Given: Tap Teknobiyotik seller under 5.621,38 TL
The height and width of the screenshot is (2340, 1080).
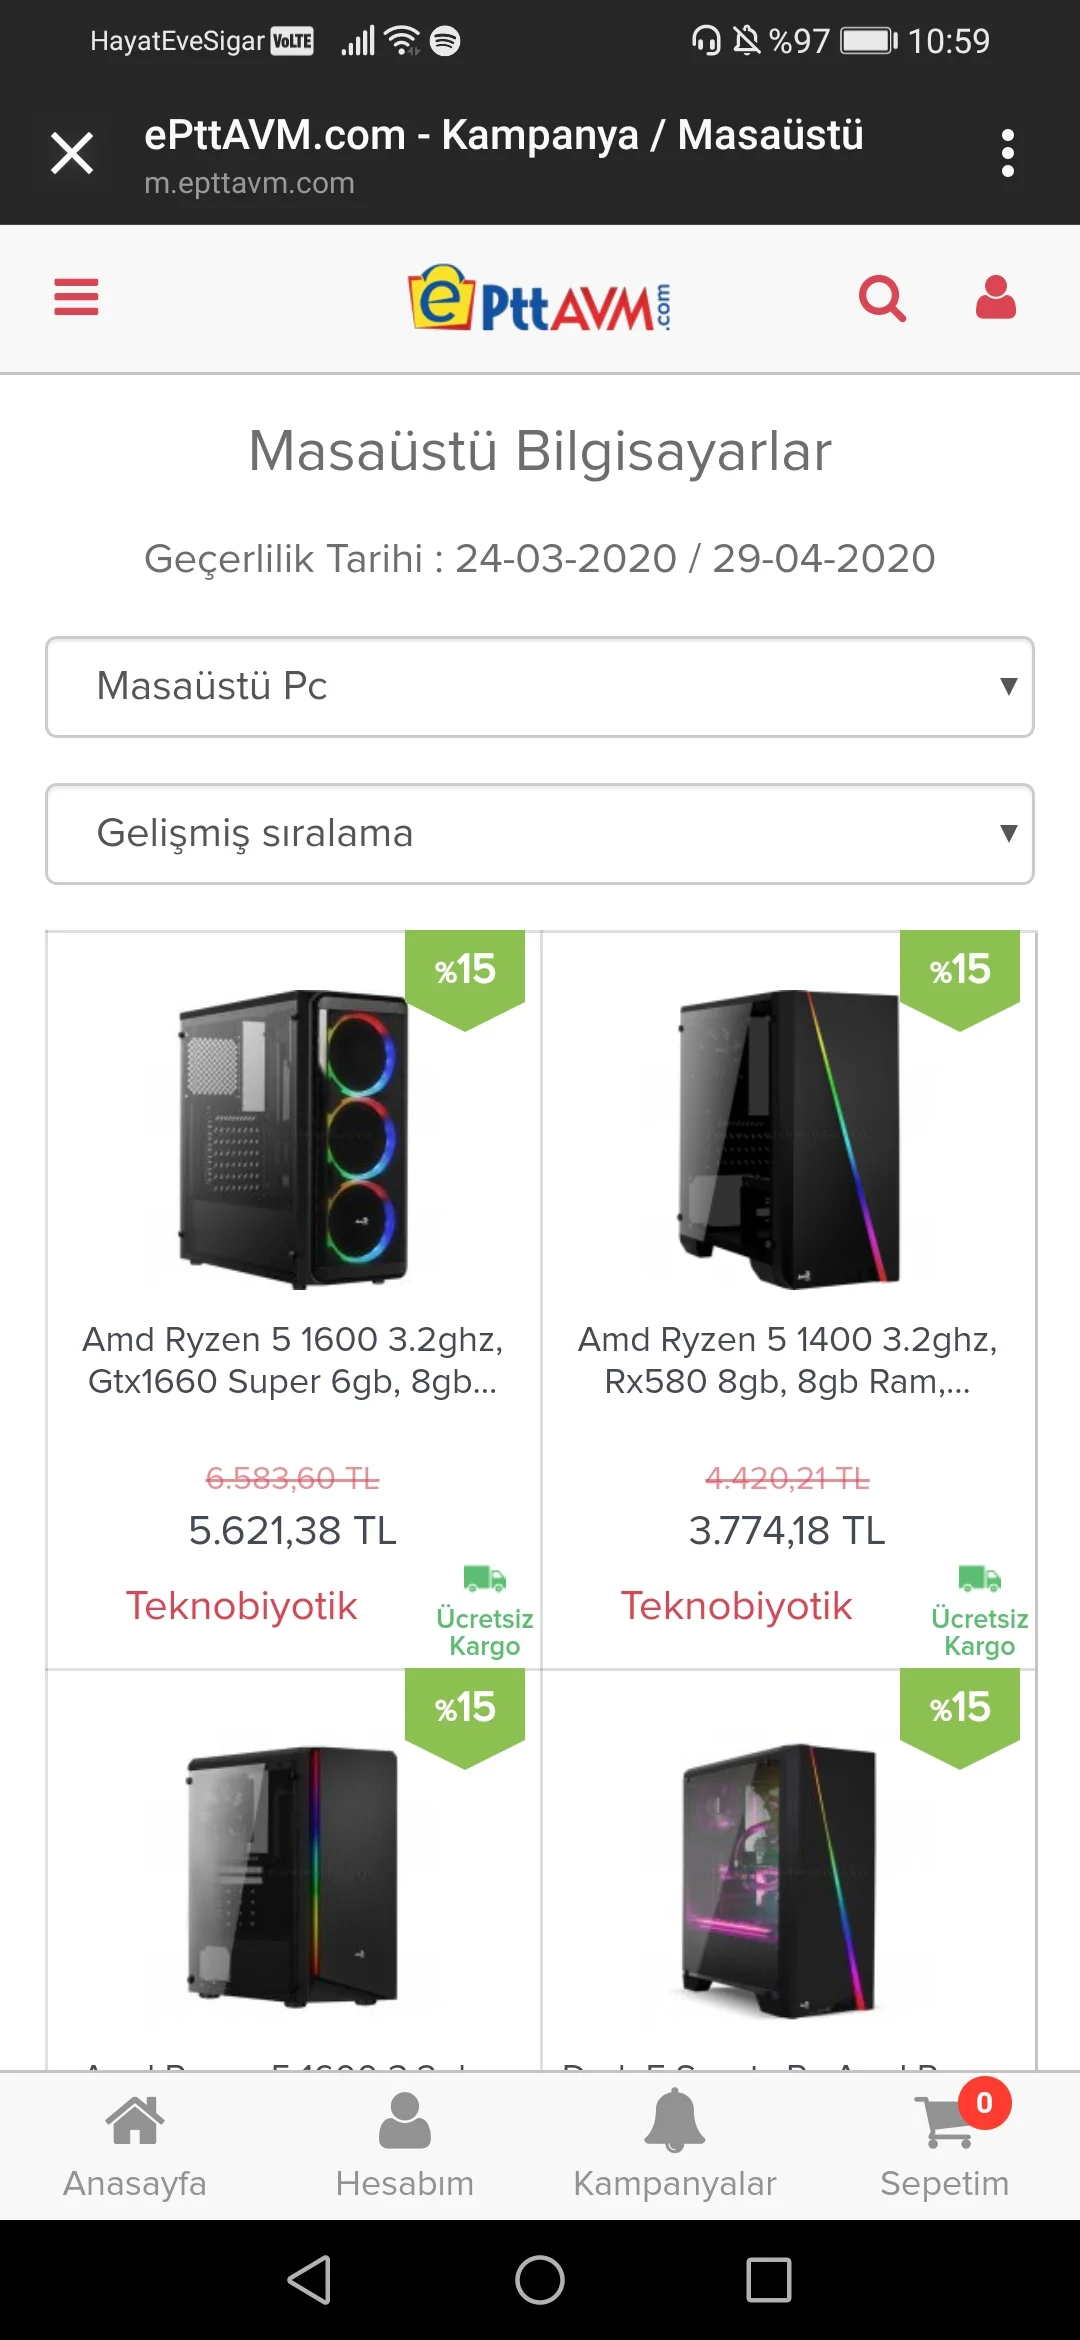Looking at the screenshot, I should (241, 1606).
